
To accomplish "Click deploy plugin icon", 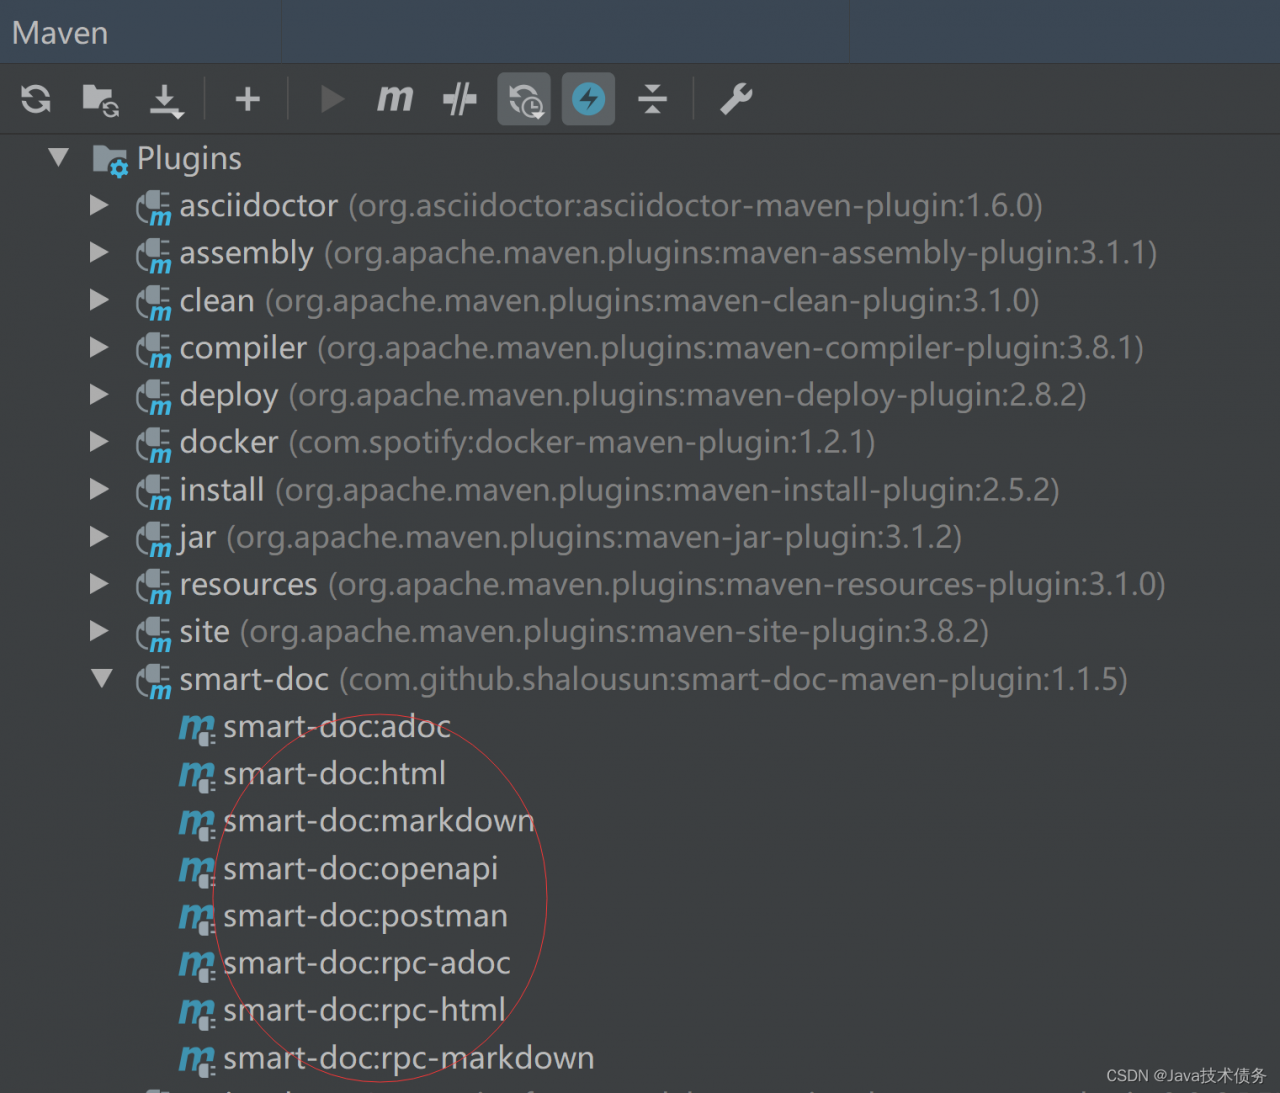I will 153,397.
